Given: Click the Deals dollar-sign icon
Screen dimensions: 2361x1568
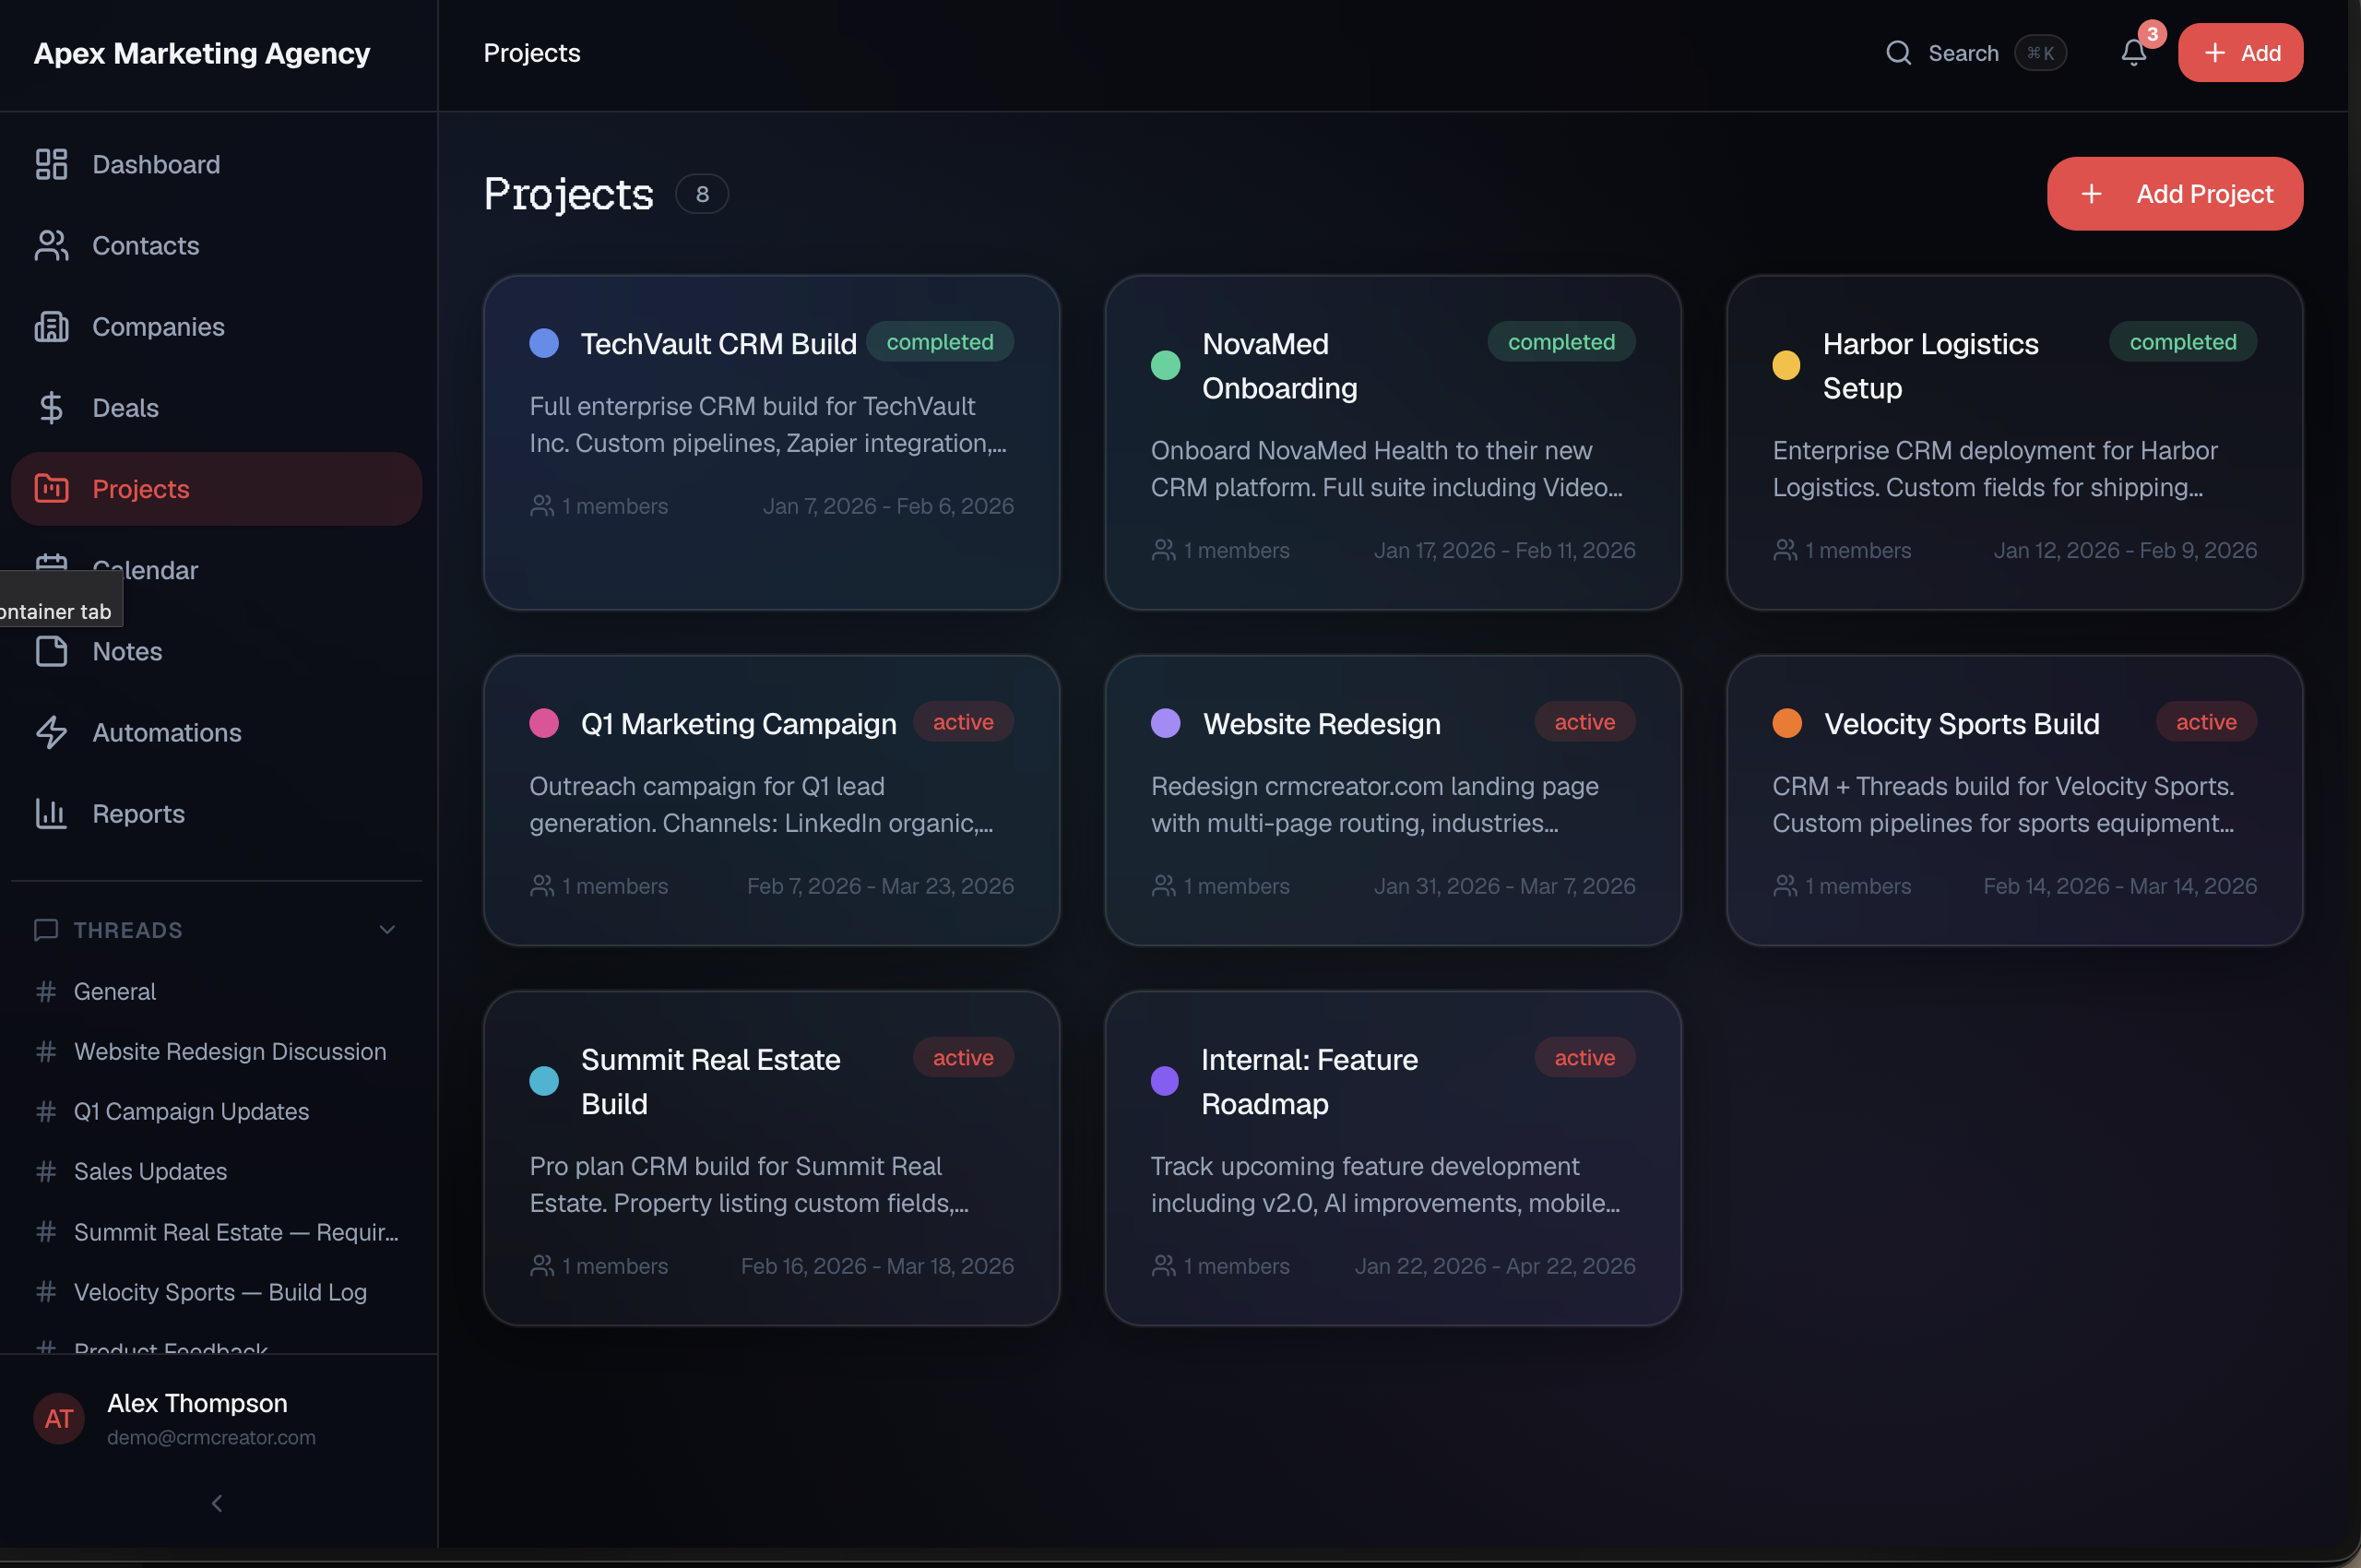Looking at the screenshot, I should coord(52,407).
